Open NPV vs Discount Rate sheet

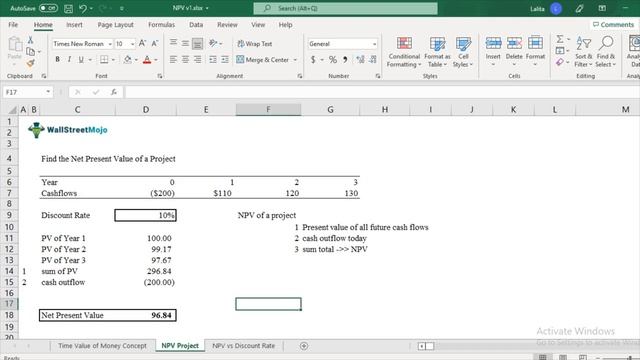click(x=243, y=346)
